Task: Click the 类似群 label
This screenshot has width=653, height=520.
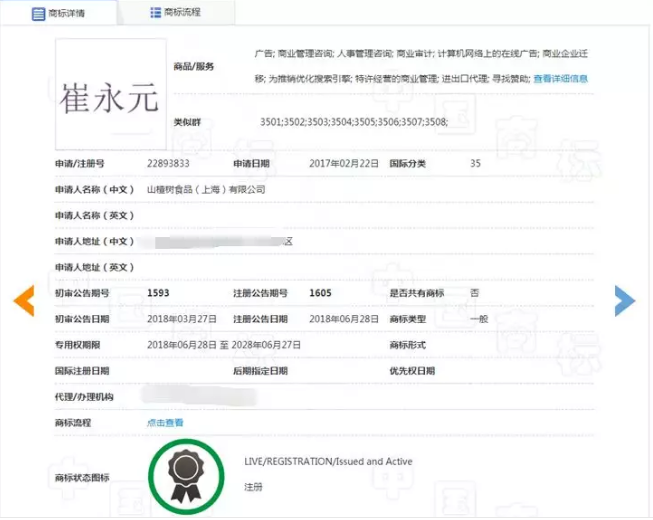Action: click(187, 122)
